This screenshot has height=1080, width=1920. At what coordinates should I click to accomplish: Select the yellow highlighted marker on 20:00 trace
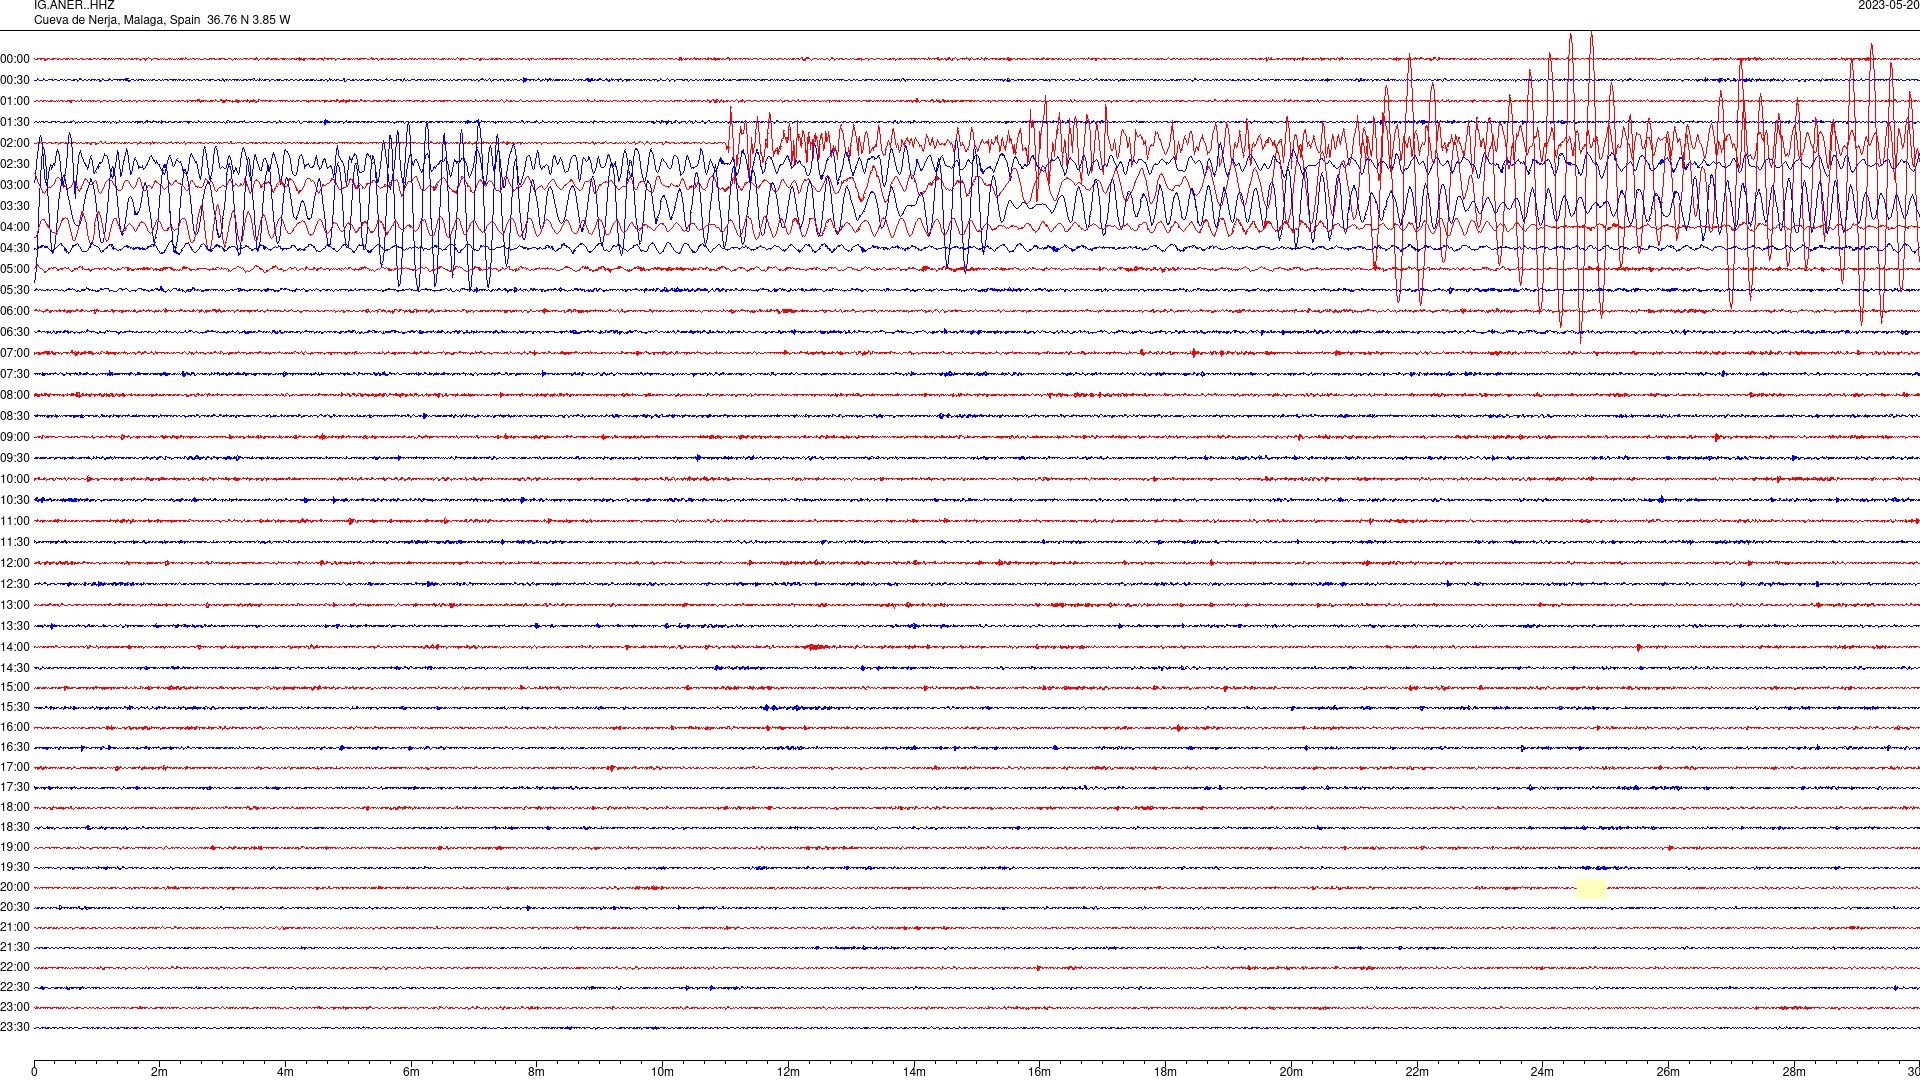click(1591, 889)
